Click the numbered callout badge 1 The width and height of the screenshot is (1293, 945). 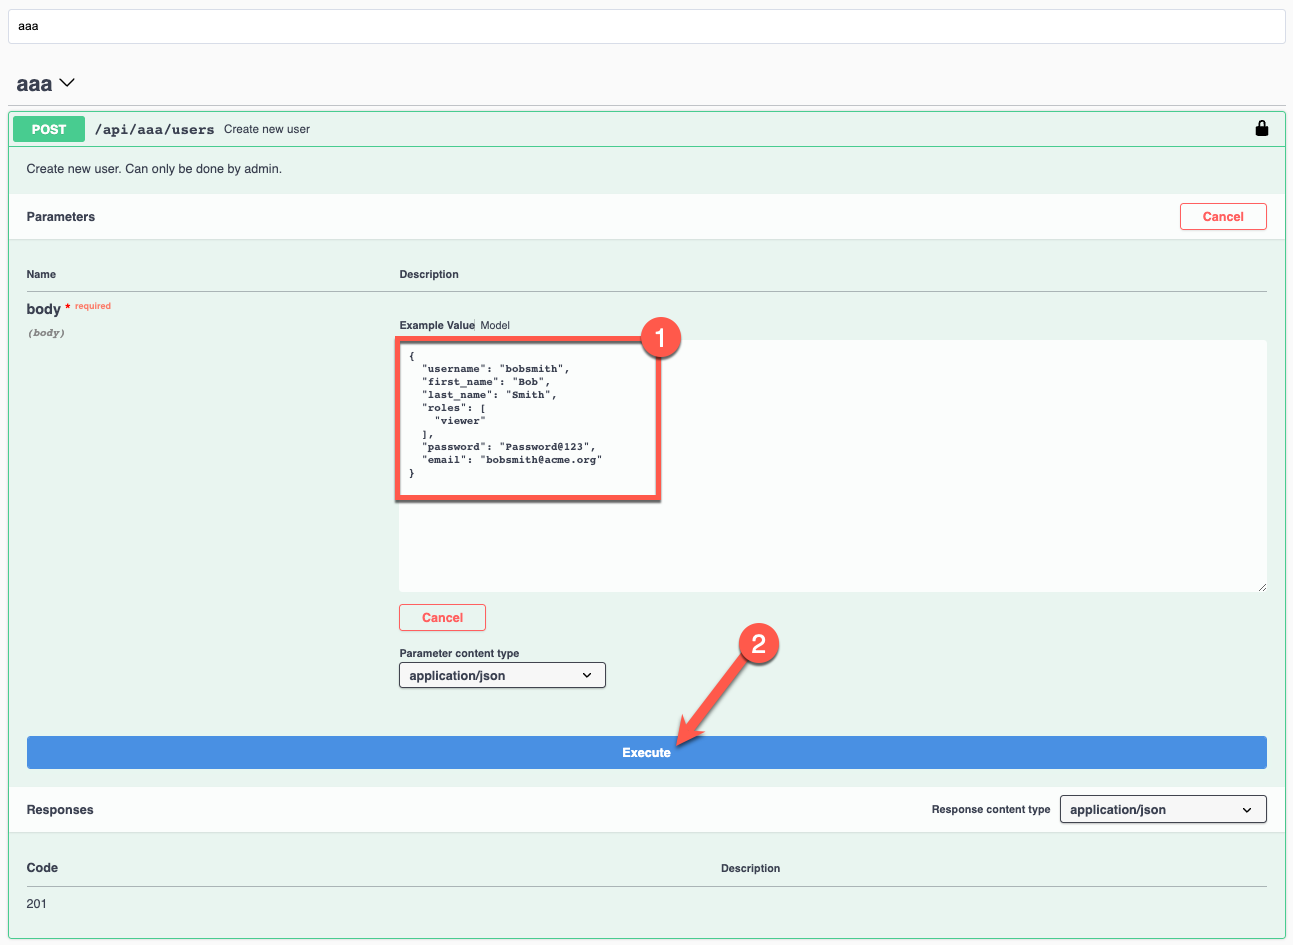point(661,338)
